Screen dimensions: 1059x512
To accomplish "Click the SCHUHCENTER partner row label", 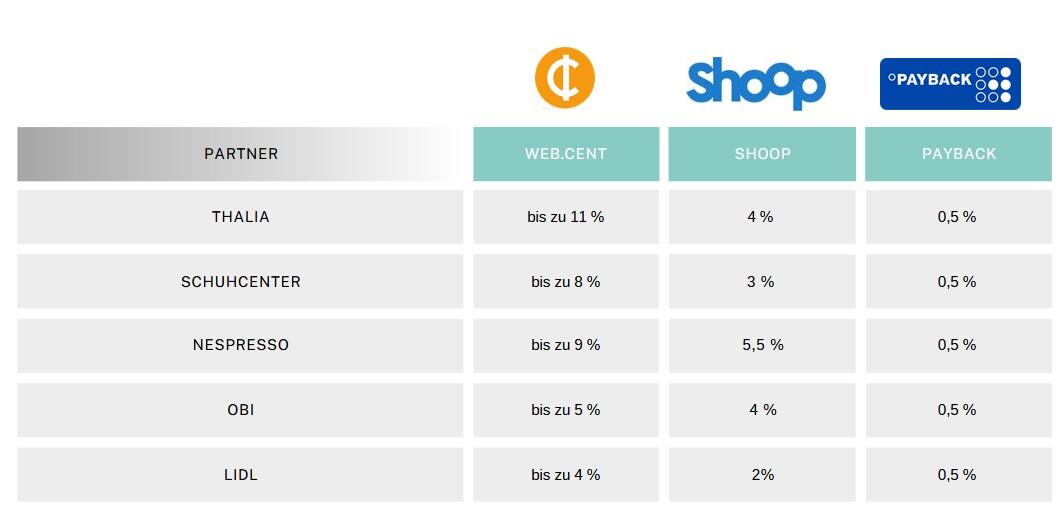I will (x=241, y=282).
